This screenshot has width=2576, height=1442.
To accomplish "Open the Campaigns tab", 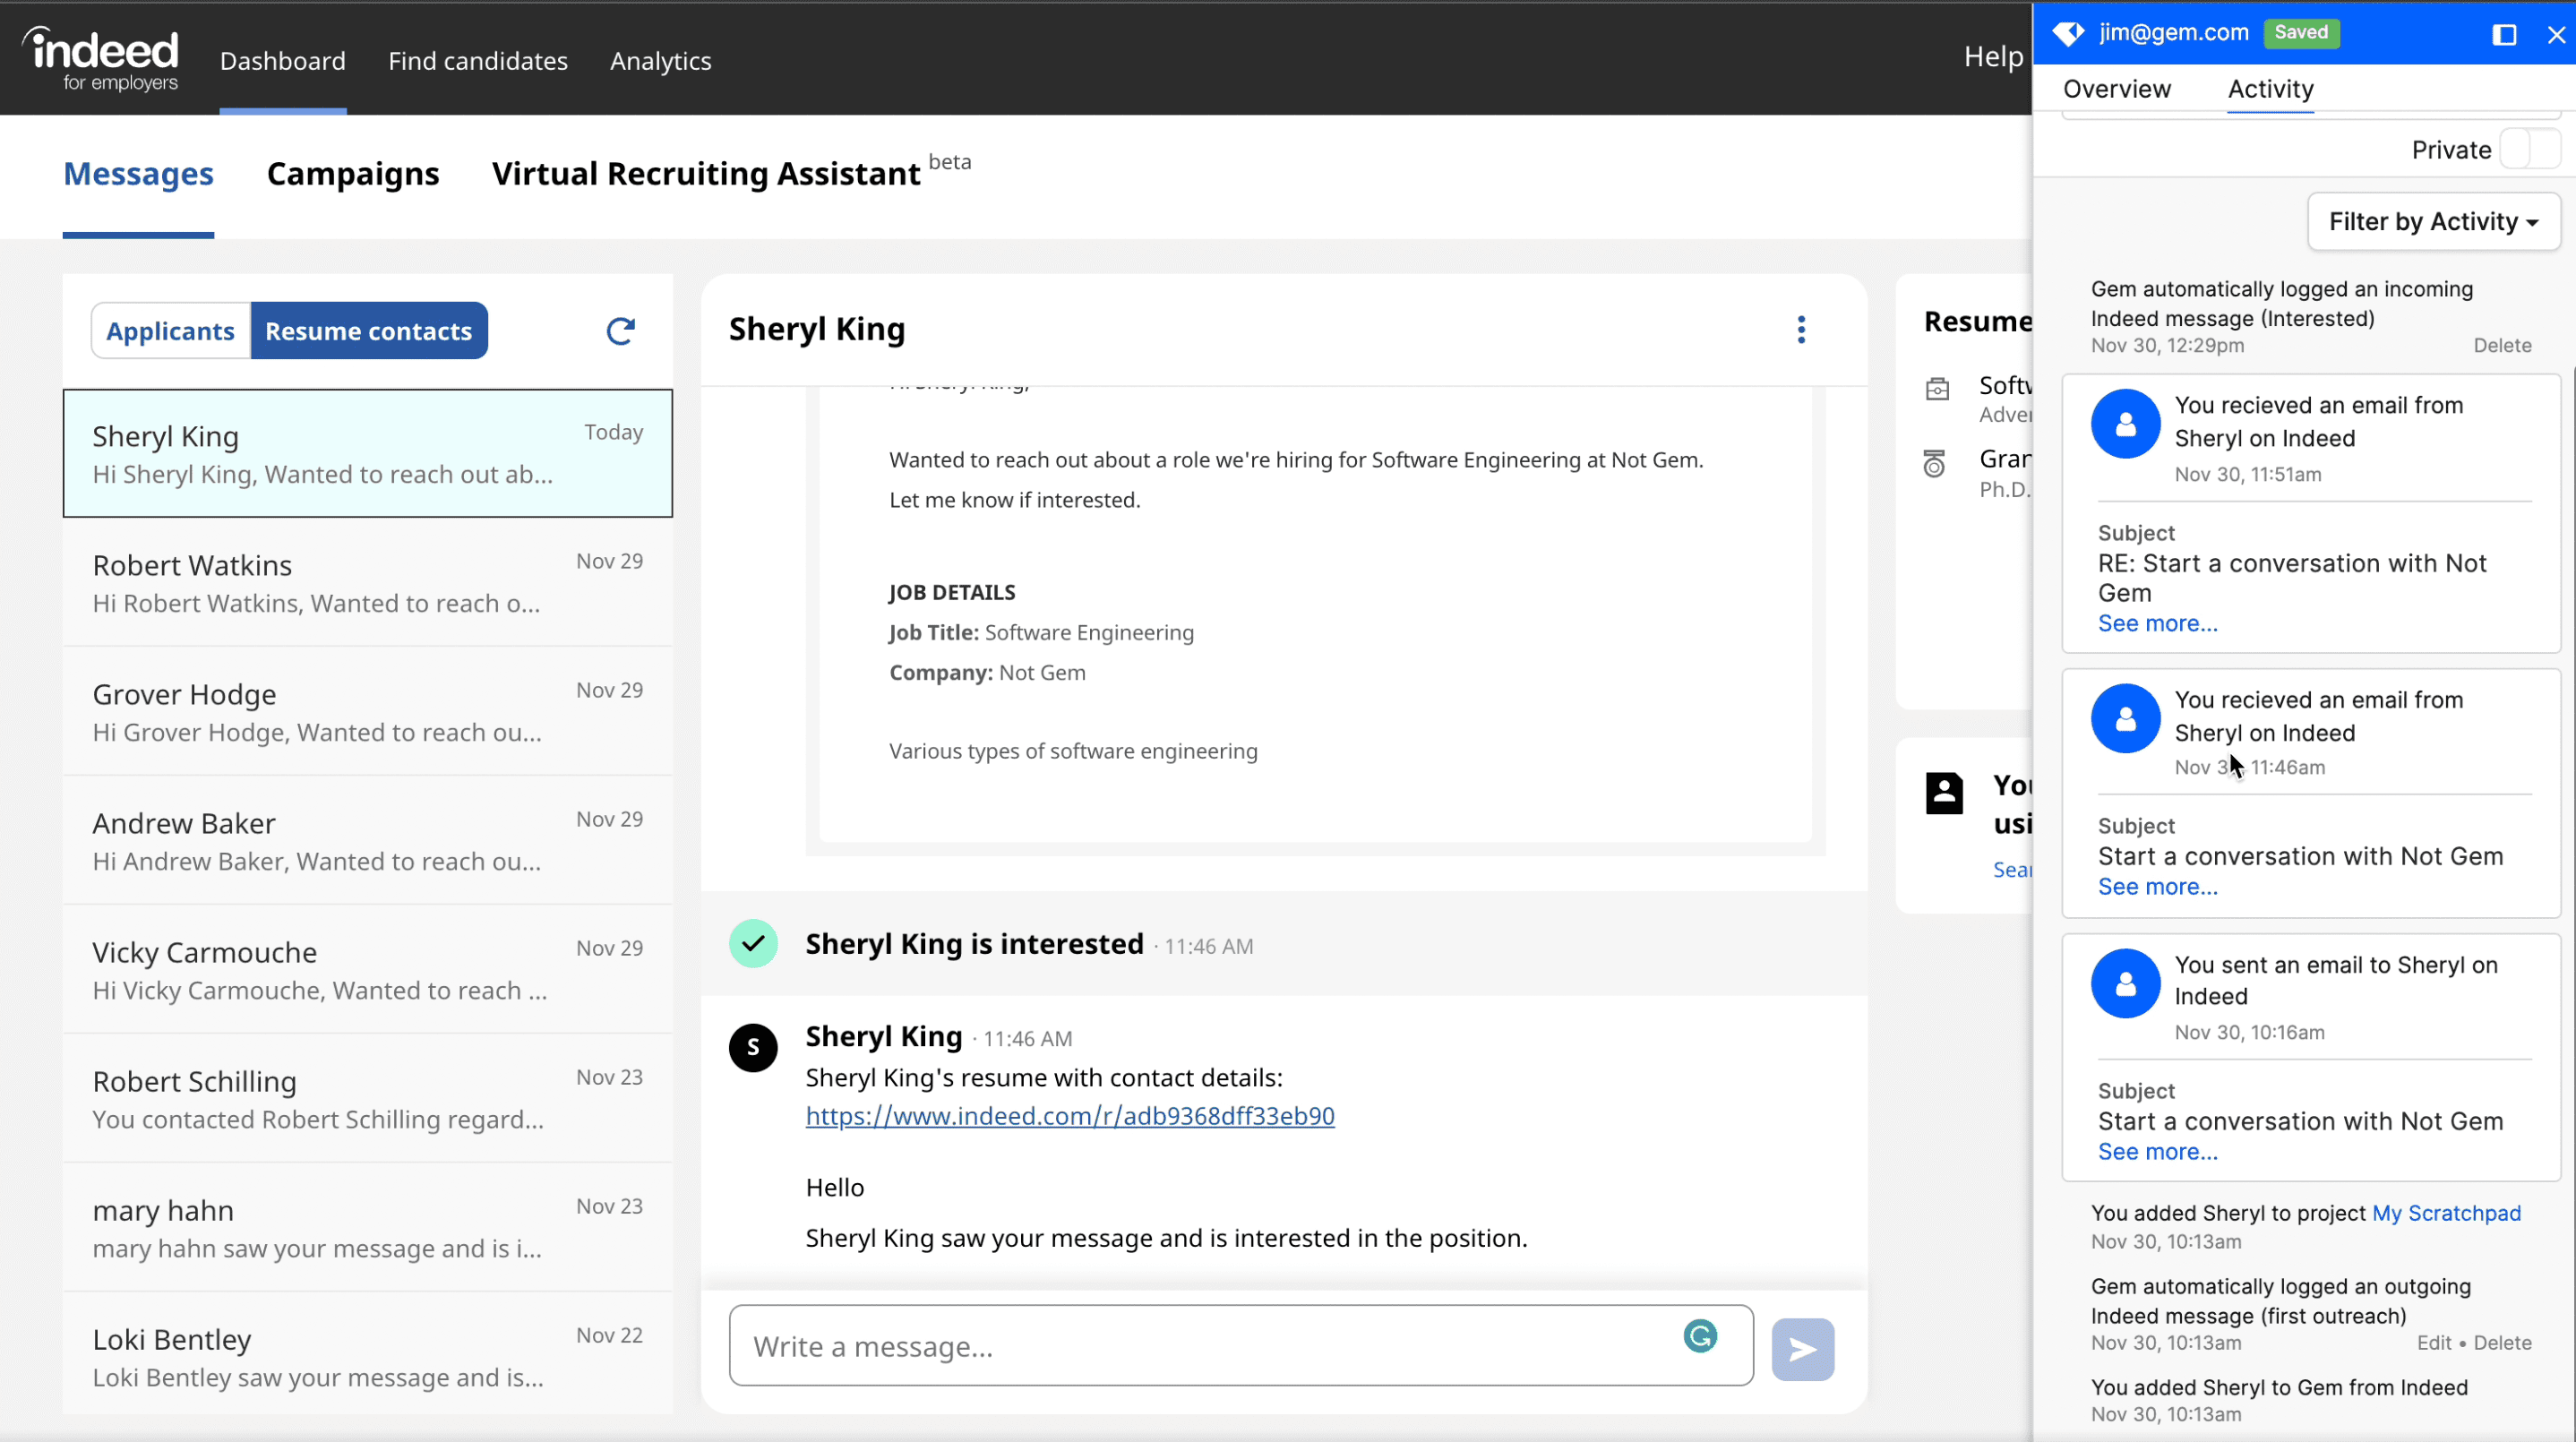I will point(352,174).
